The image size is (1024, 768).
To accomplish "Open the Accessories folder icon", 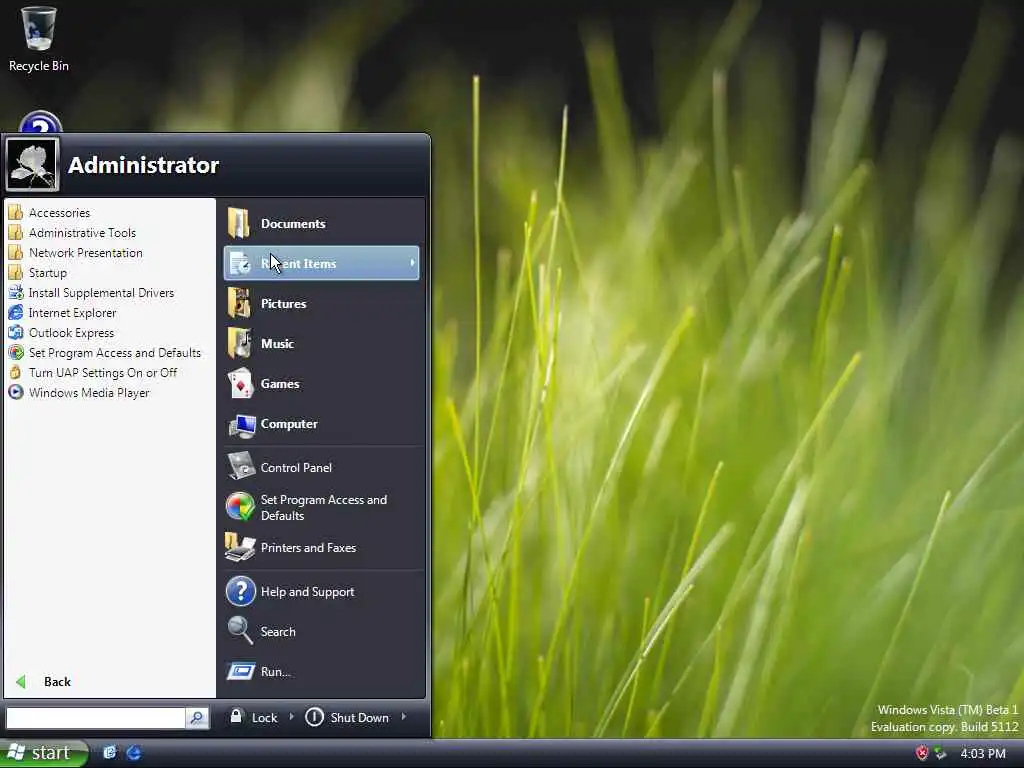I will (16, 213).
